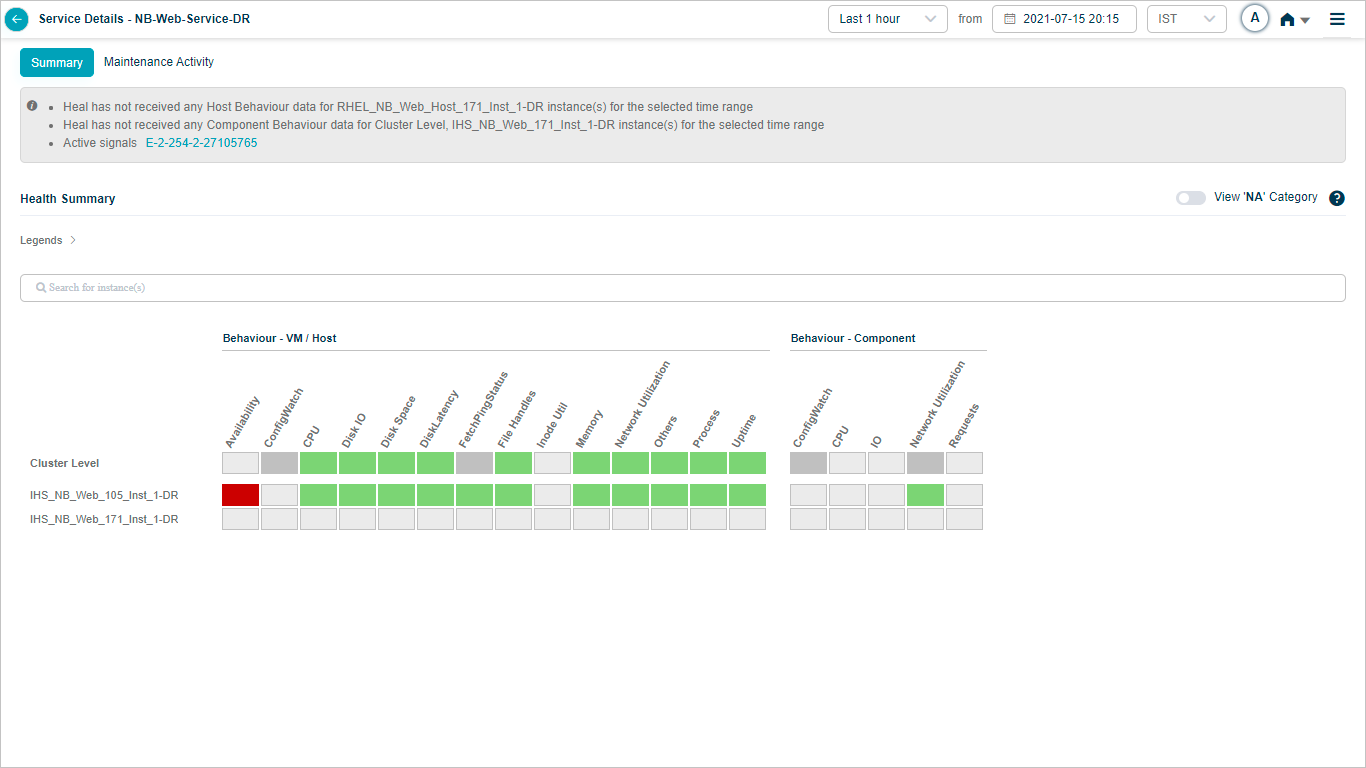Click the help question mark icon
This screenshot has height=768, width=1366.
[1337, 198]
